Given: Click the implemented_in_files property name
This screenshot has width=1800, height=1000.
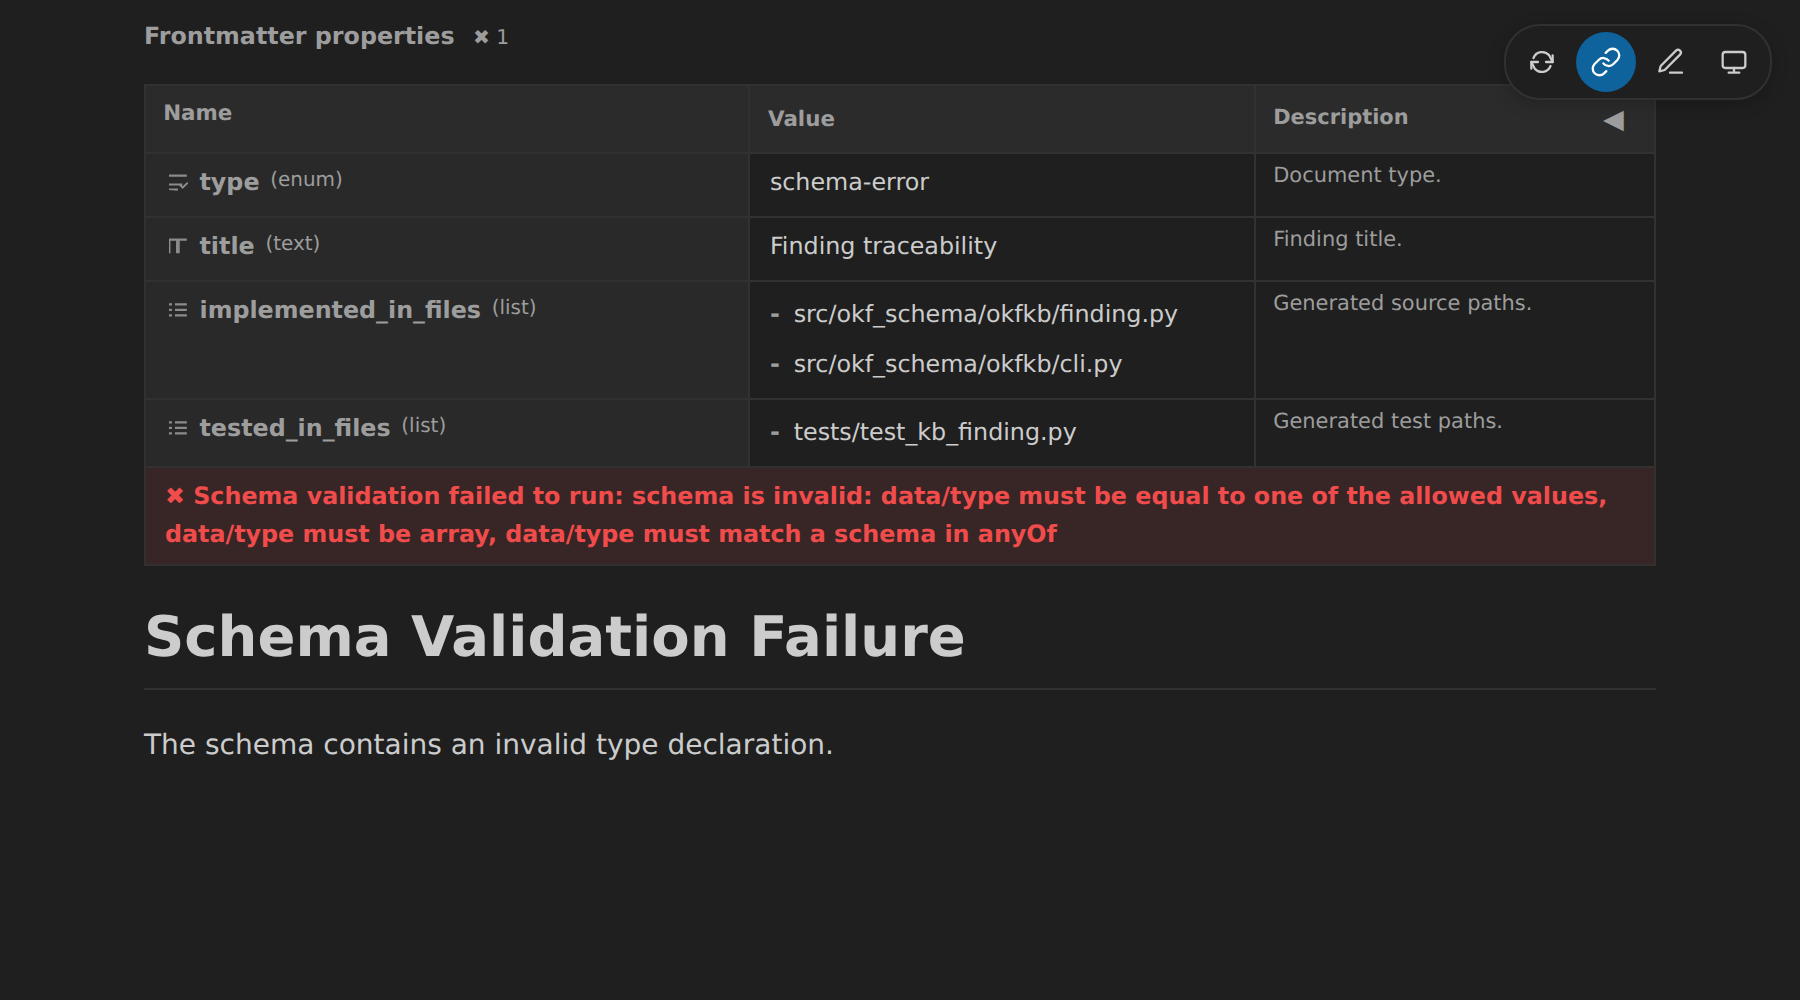Looking at the screenshot, I should pos(340,310).
